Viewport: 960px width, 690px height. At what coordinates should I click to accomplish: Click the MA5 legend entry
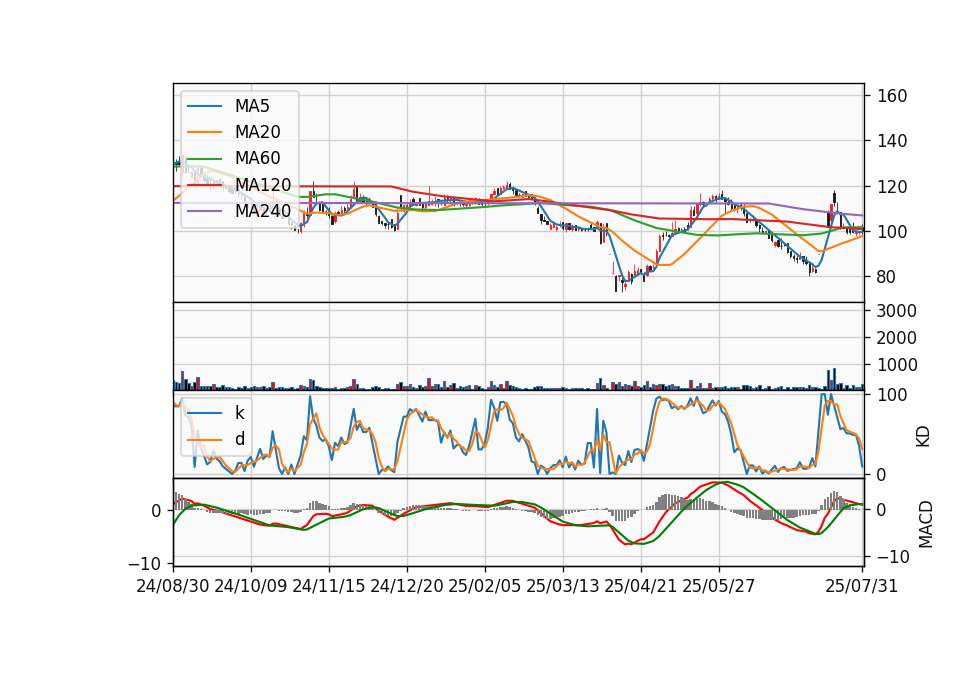[x=228, y=106]
